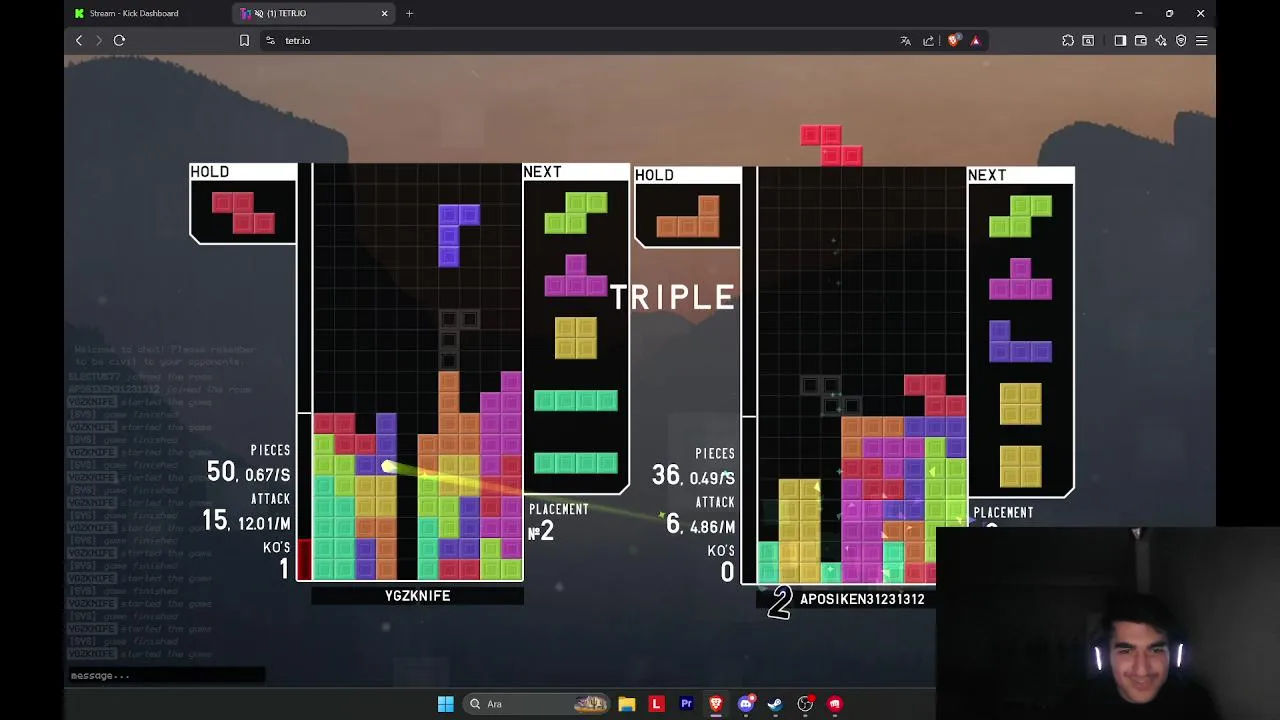Open Brave Shields lion icon

coord(953,40)
